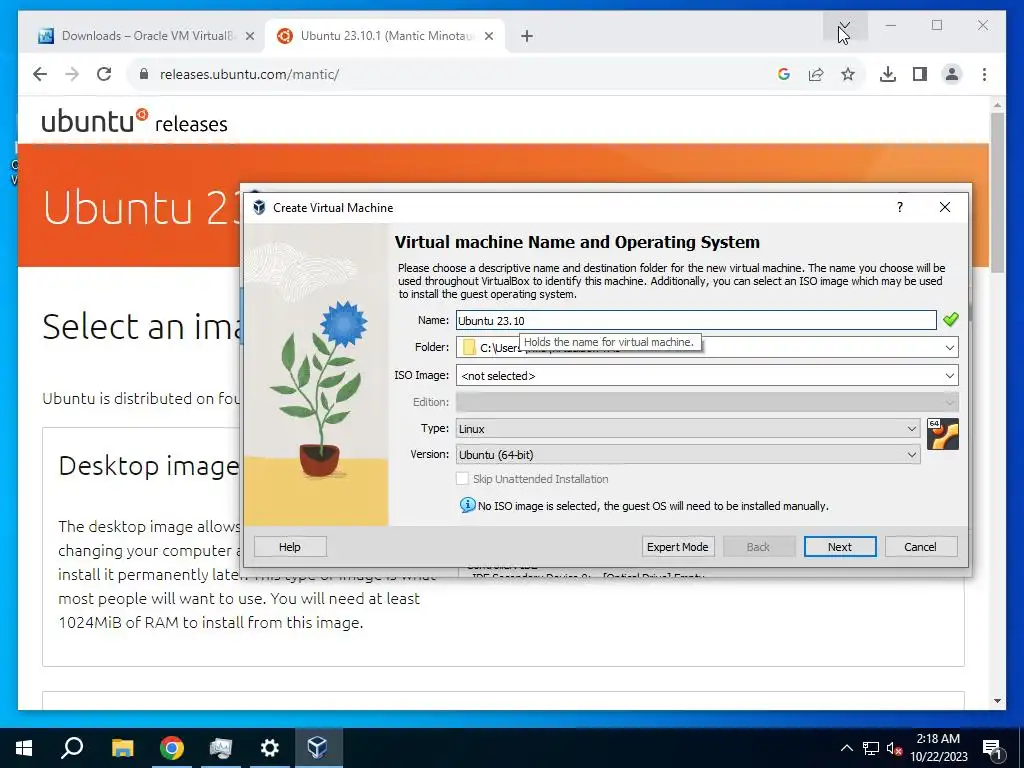
Task: Open new Chrome tab with plus
Action: pyautogui.click(x=527, y=36)
